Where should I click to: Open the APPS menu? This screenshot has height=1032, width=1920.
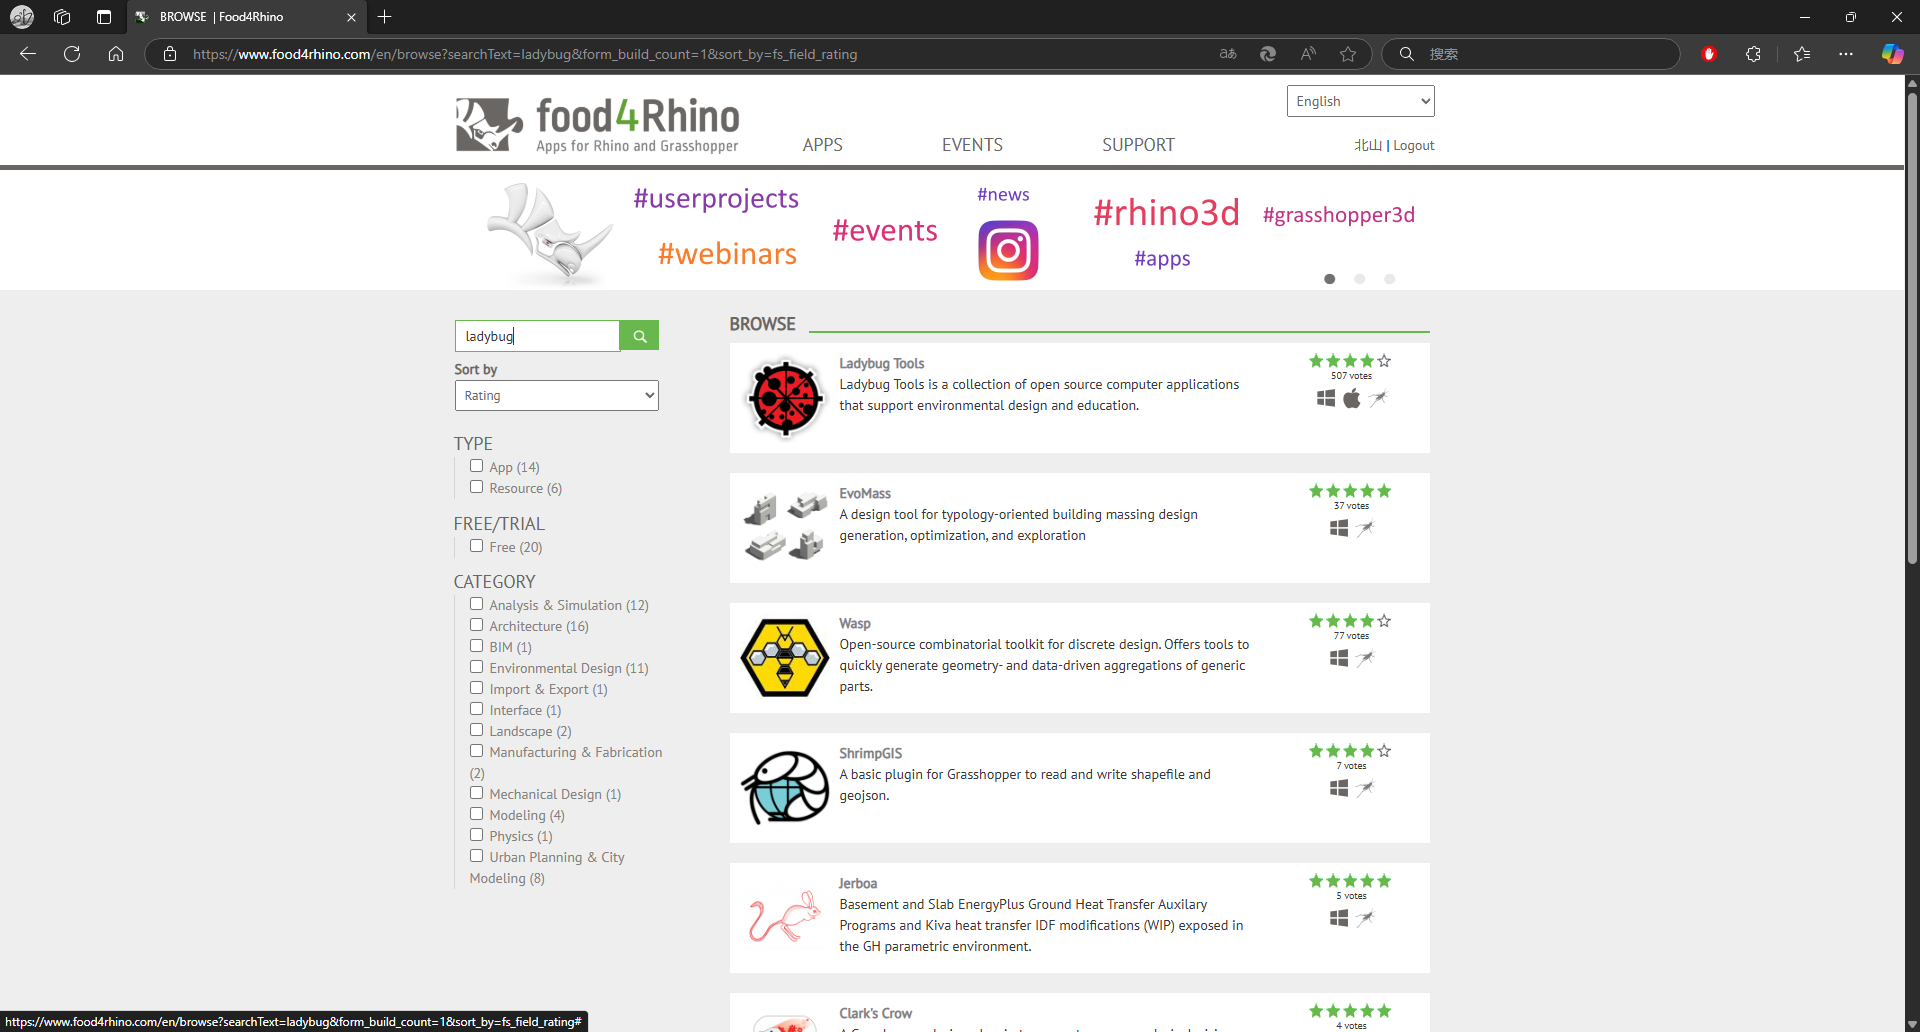[x=823, y=145]
